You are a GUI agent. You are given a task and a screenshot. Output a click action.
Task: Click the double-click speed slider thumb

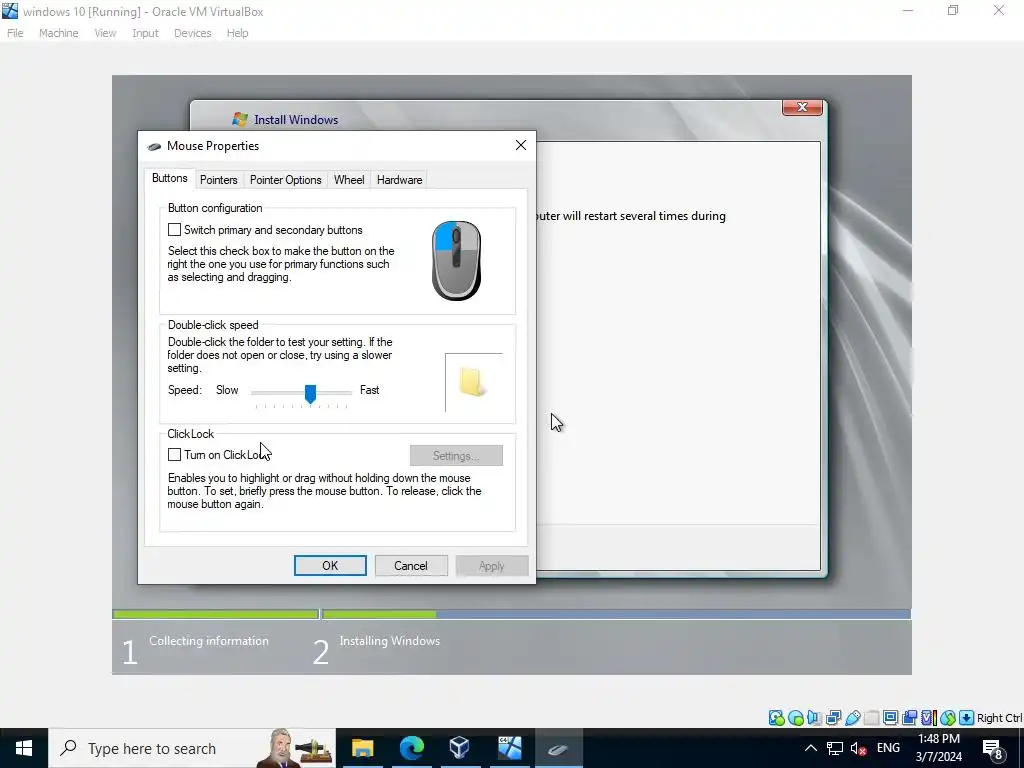coord(310,393)
